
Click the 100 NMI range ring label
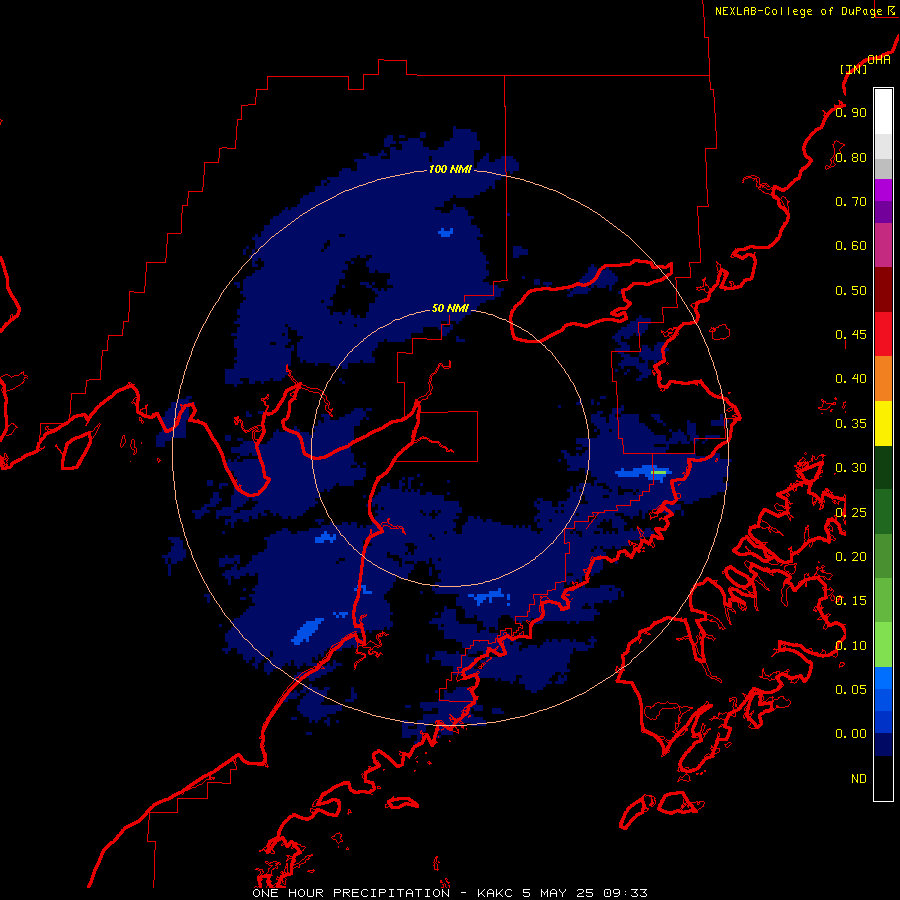click(450, 169)
